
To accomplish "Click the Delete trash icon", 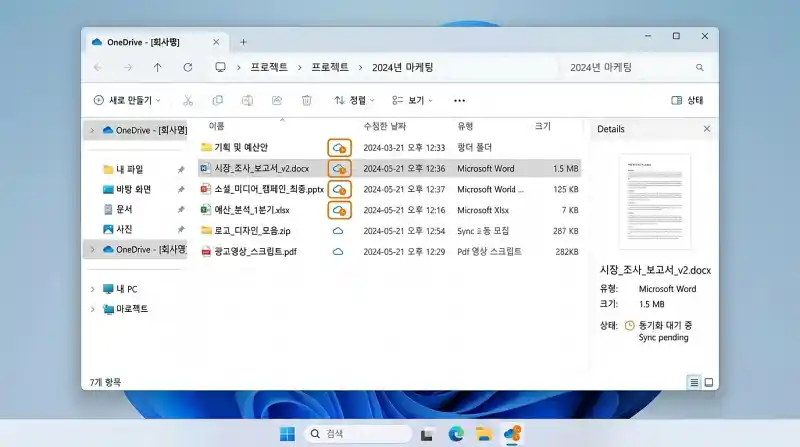I will point(307,101).
